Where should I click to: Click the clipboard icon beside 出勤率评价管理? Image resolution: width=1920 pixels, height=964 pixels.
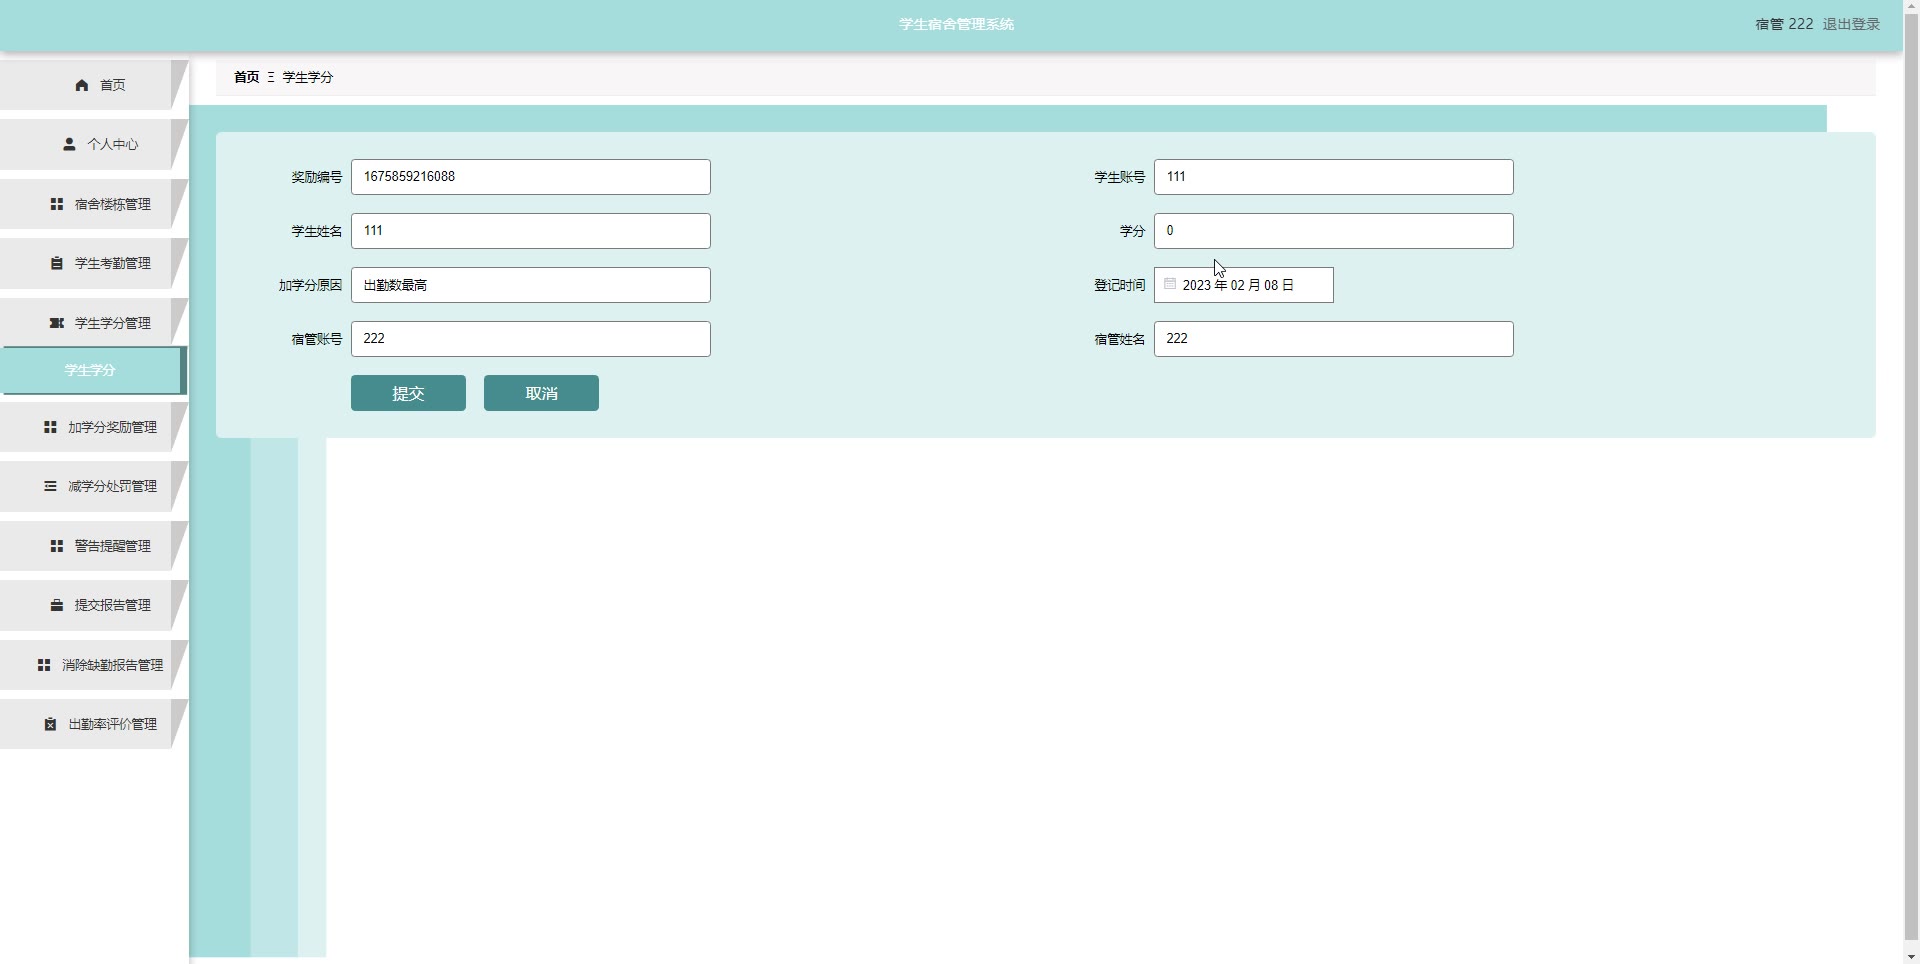[50, 724]
